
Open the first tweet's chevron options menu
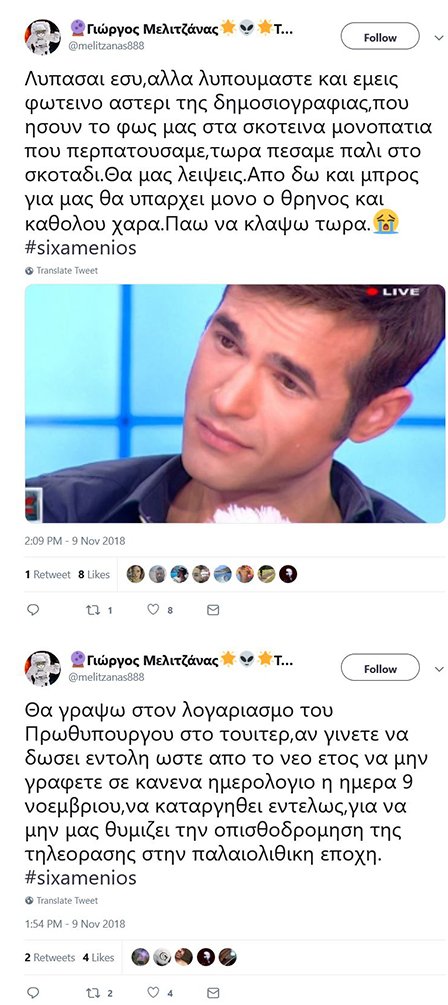pyautogui.click(x=439, y=38)
